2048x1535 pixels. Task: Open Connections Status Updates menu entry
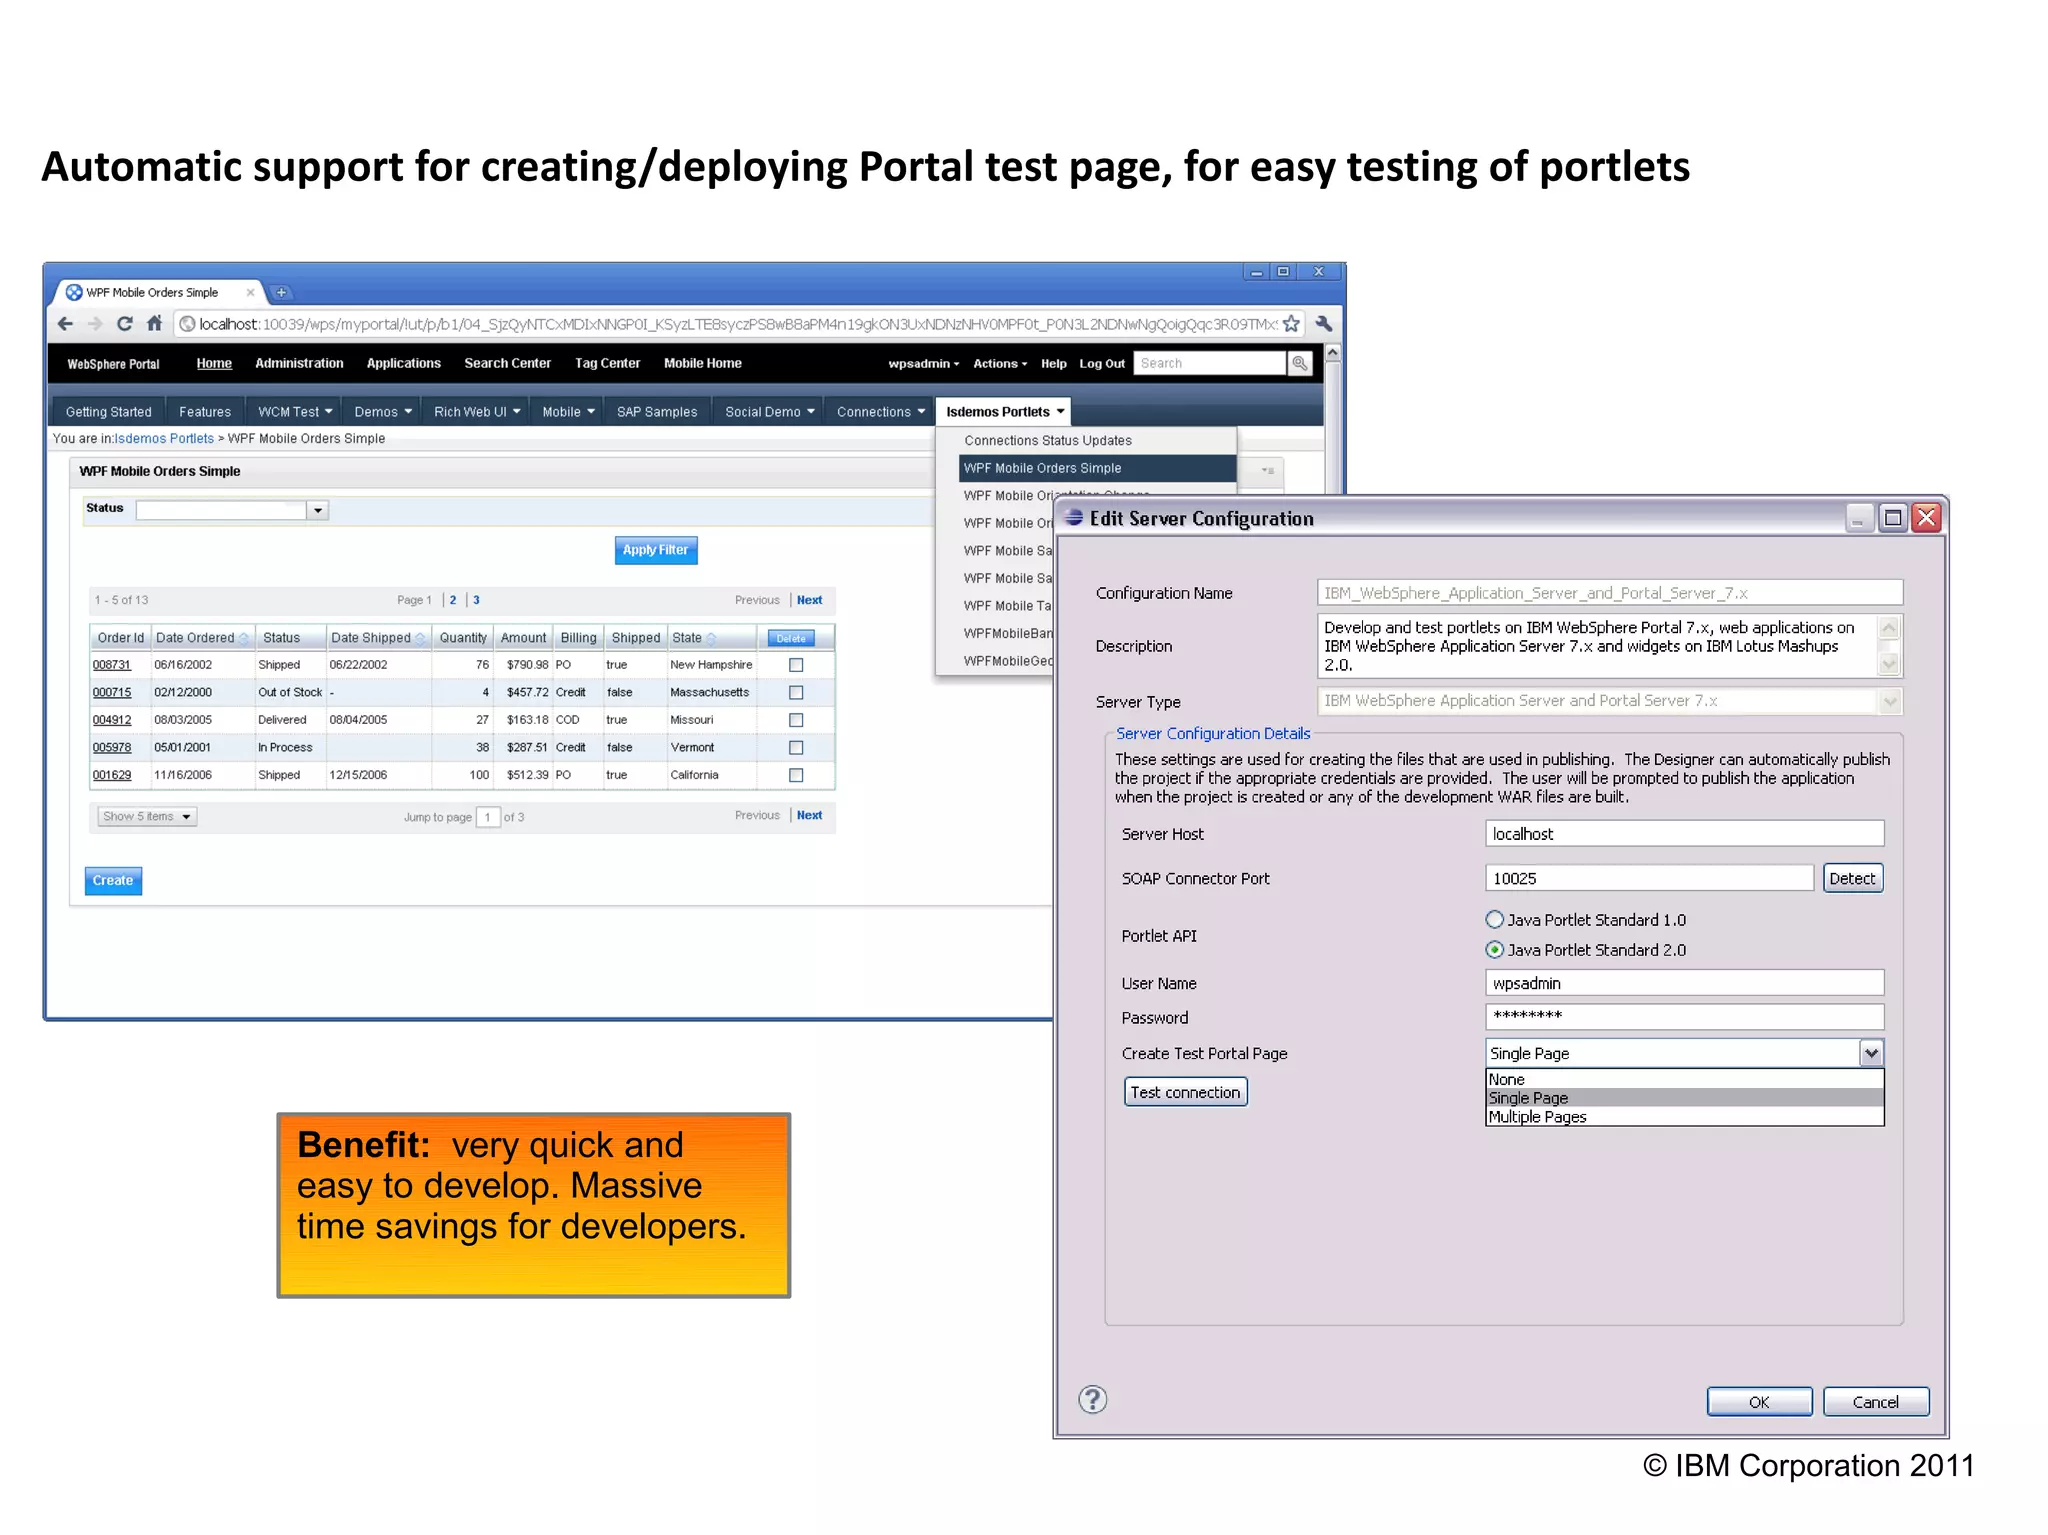point(1047,440)
